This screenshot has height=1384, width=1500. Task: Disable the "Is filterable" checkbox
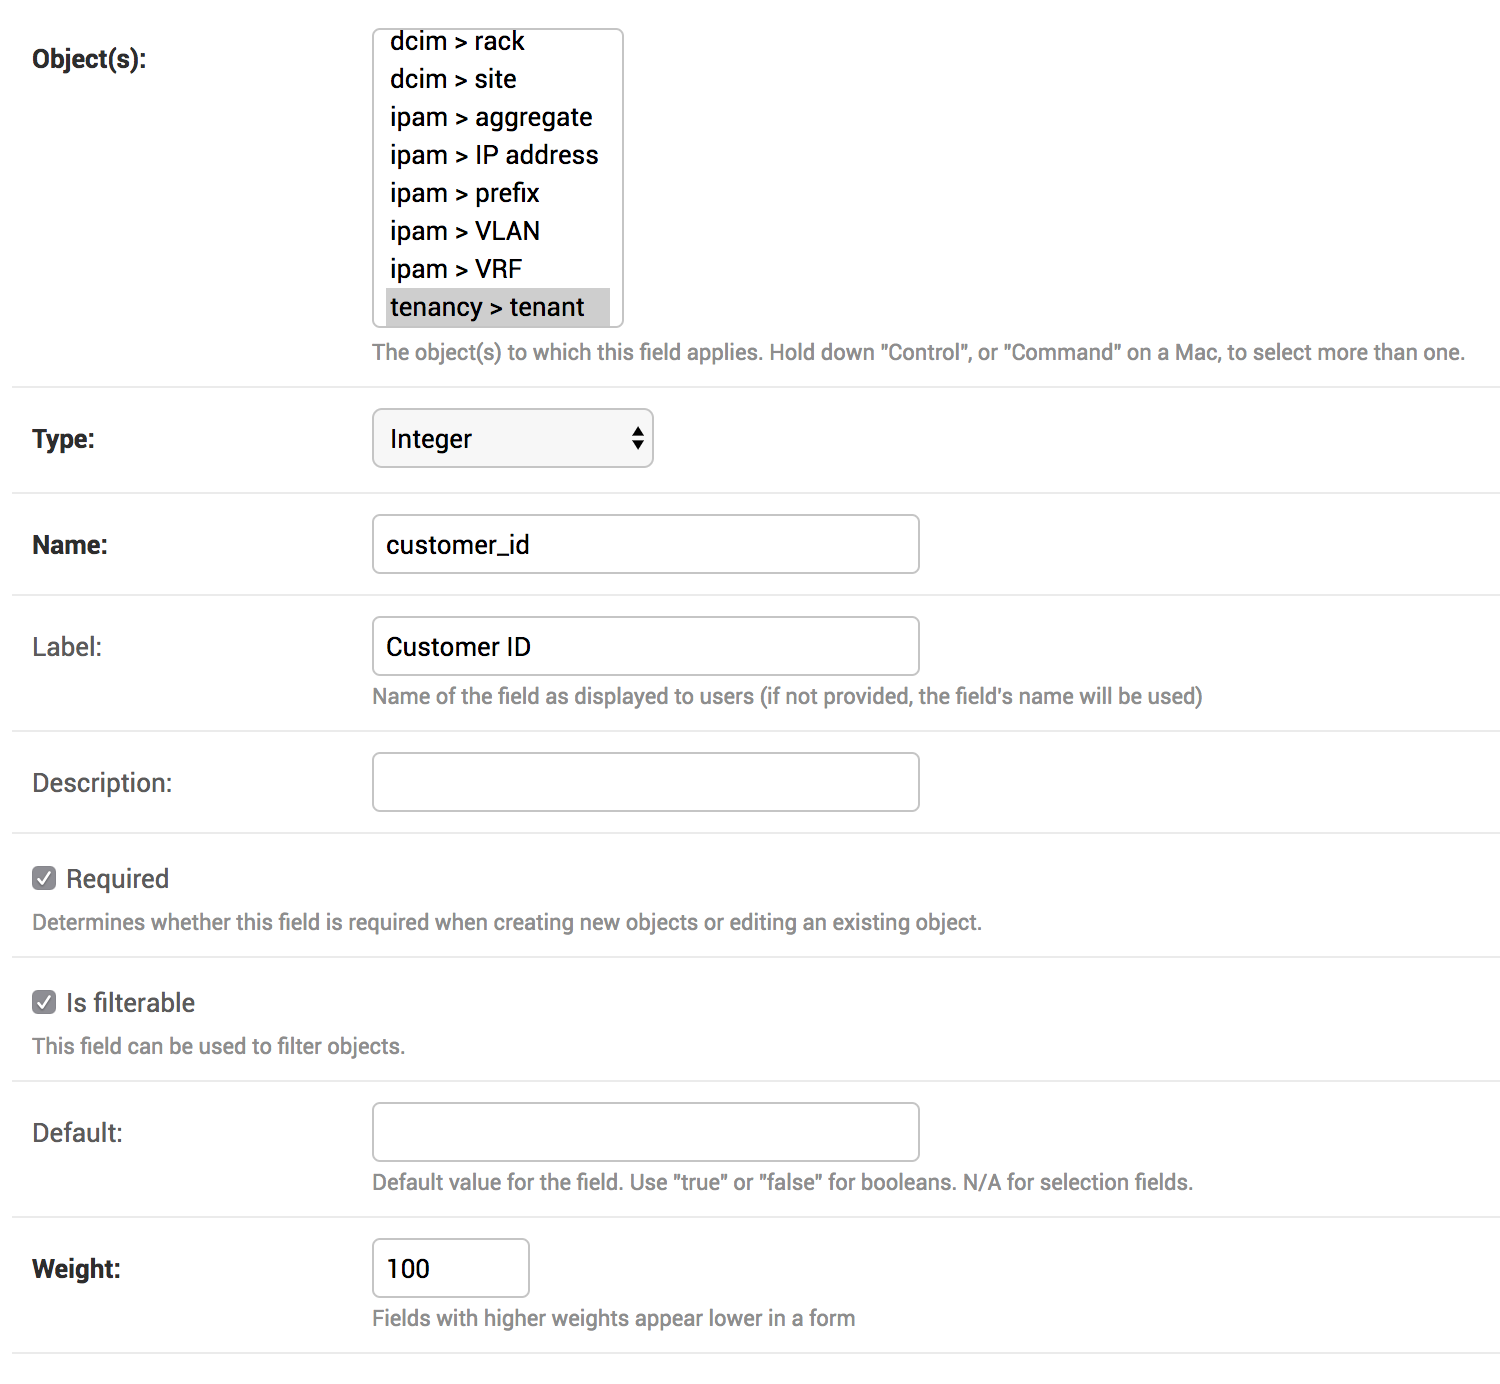point(43,1001)
